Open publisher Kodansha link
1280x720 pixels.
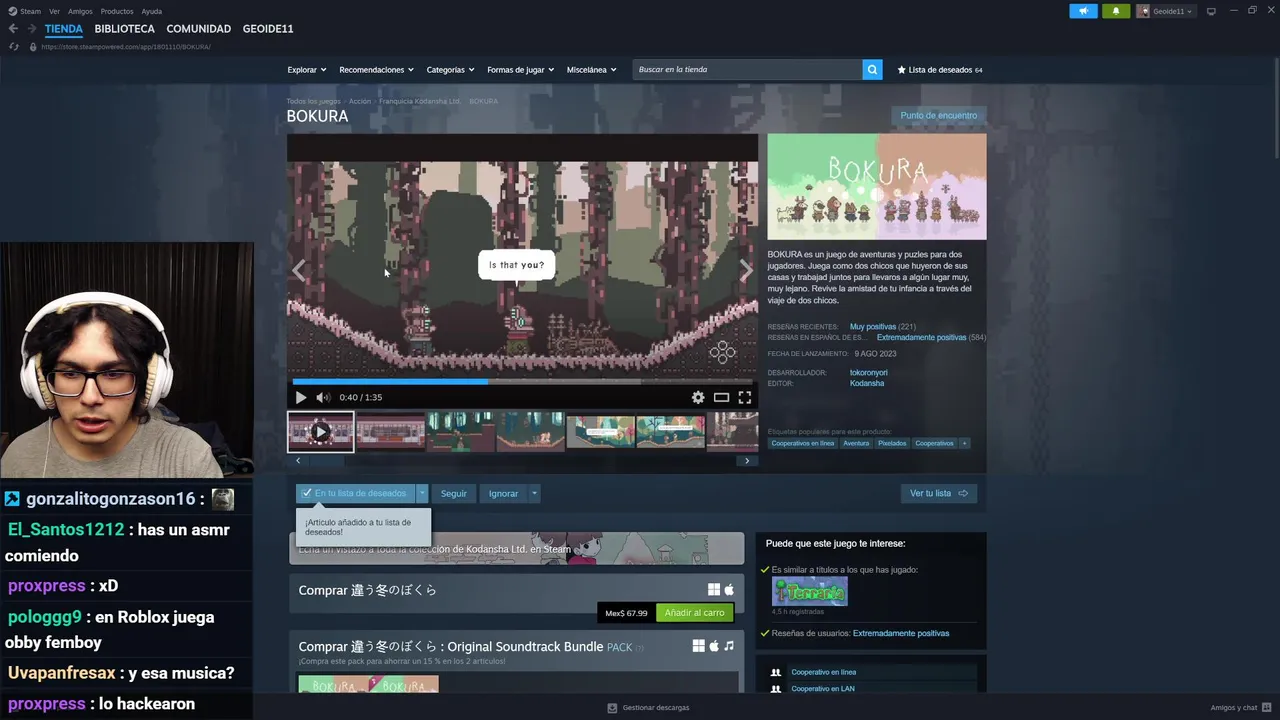(x=867, y=383)
